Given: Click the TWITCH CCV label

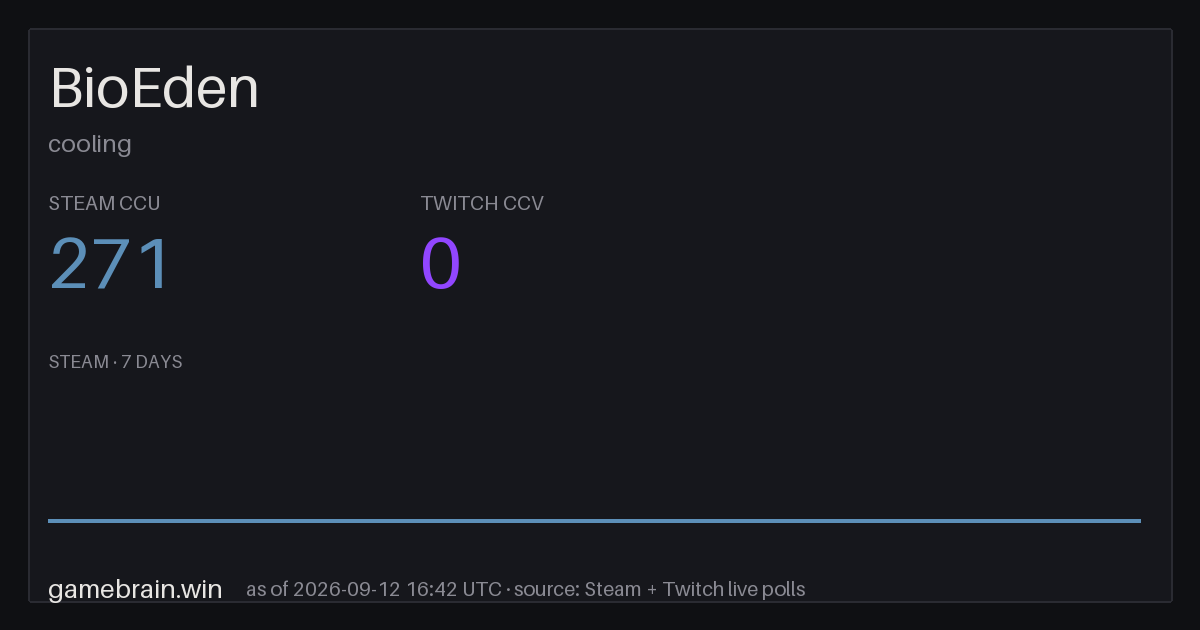Looking at the screenshot, I should [482, 203].
